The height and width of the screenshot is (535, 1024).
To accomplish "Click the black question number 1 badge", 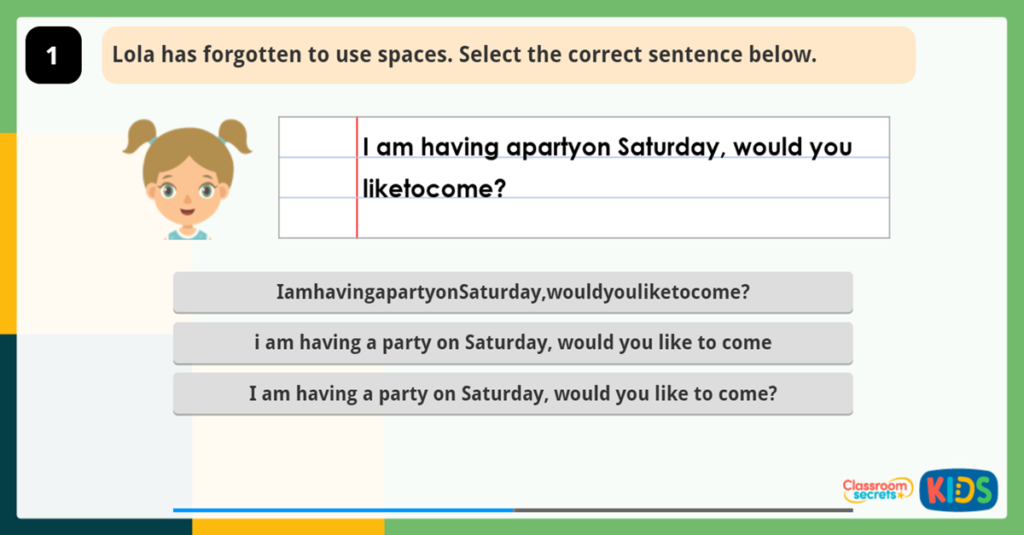I will point(54,55).
